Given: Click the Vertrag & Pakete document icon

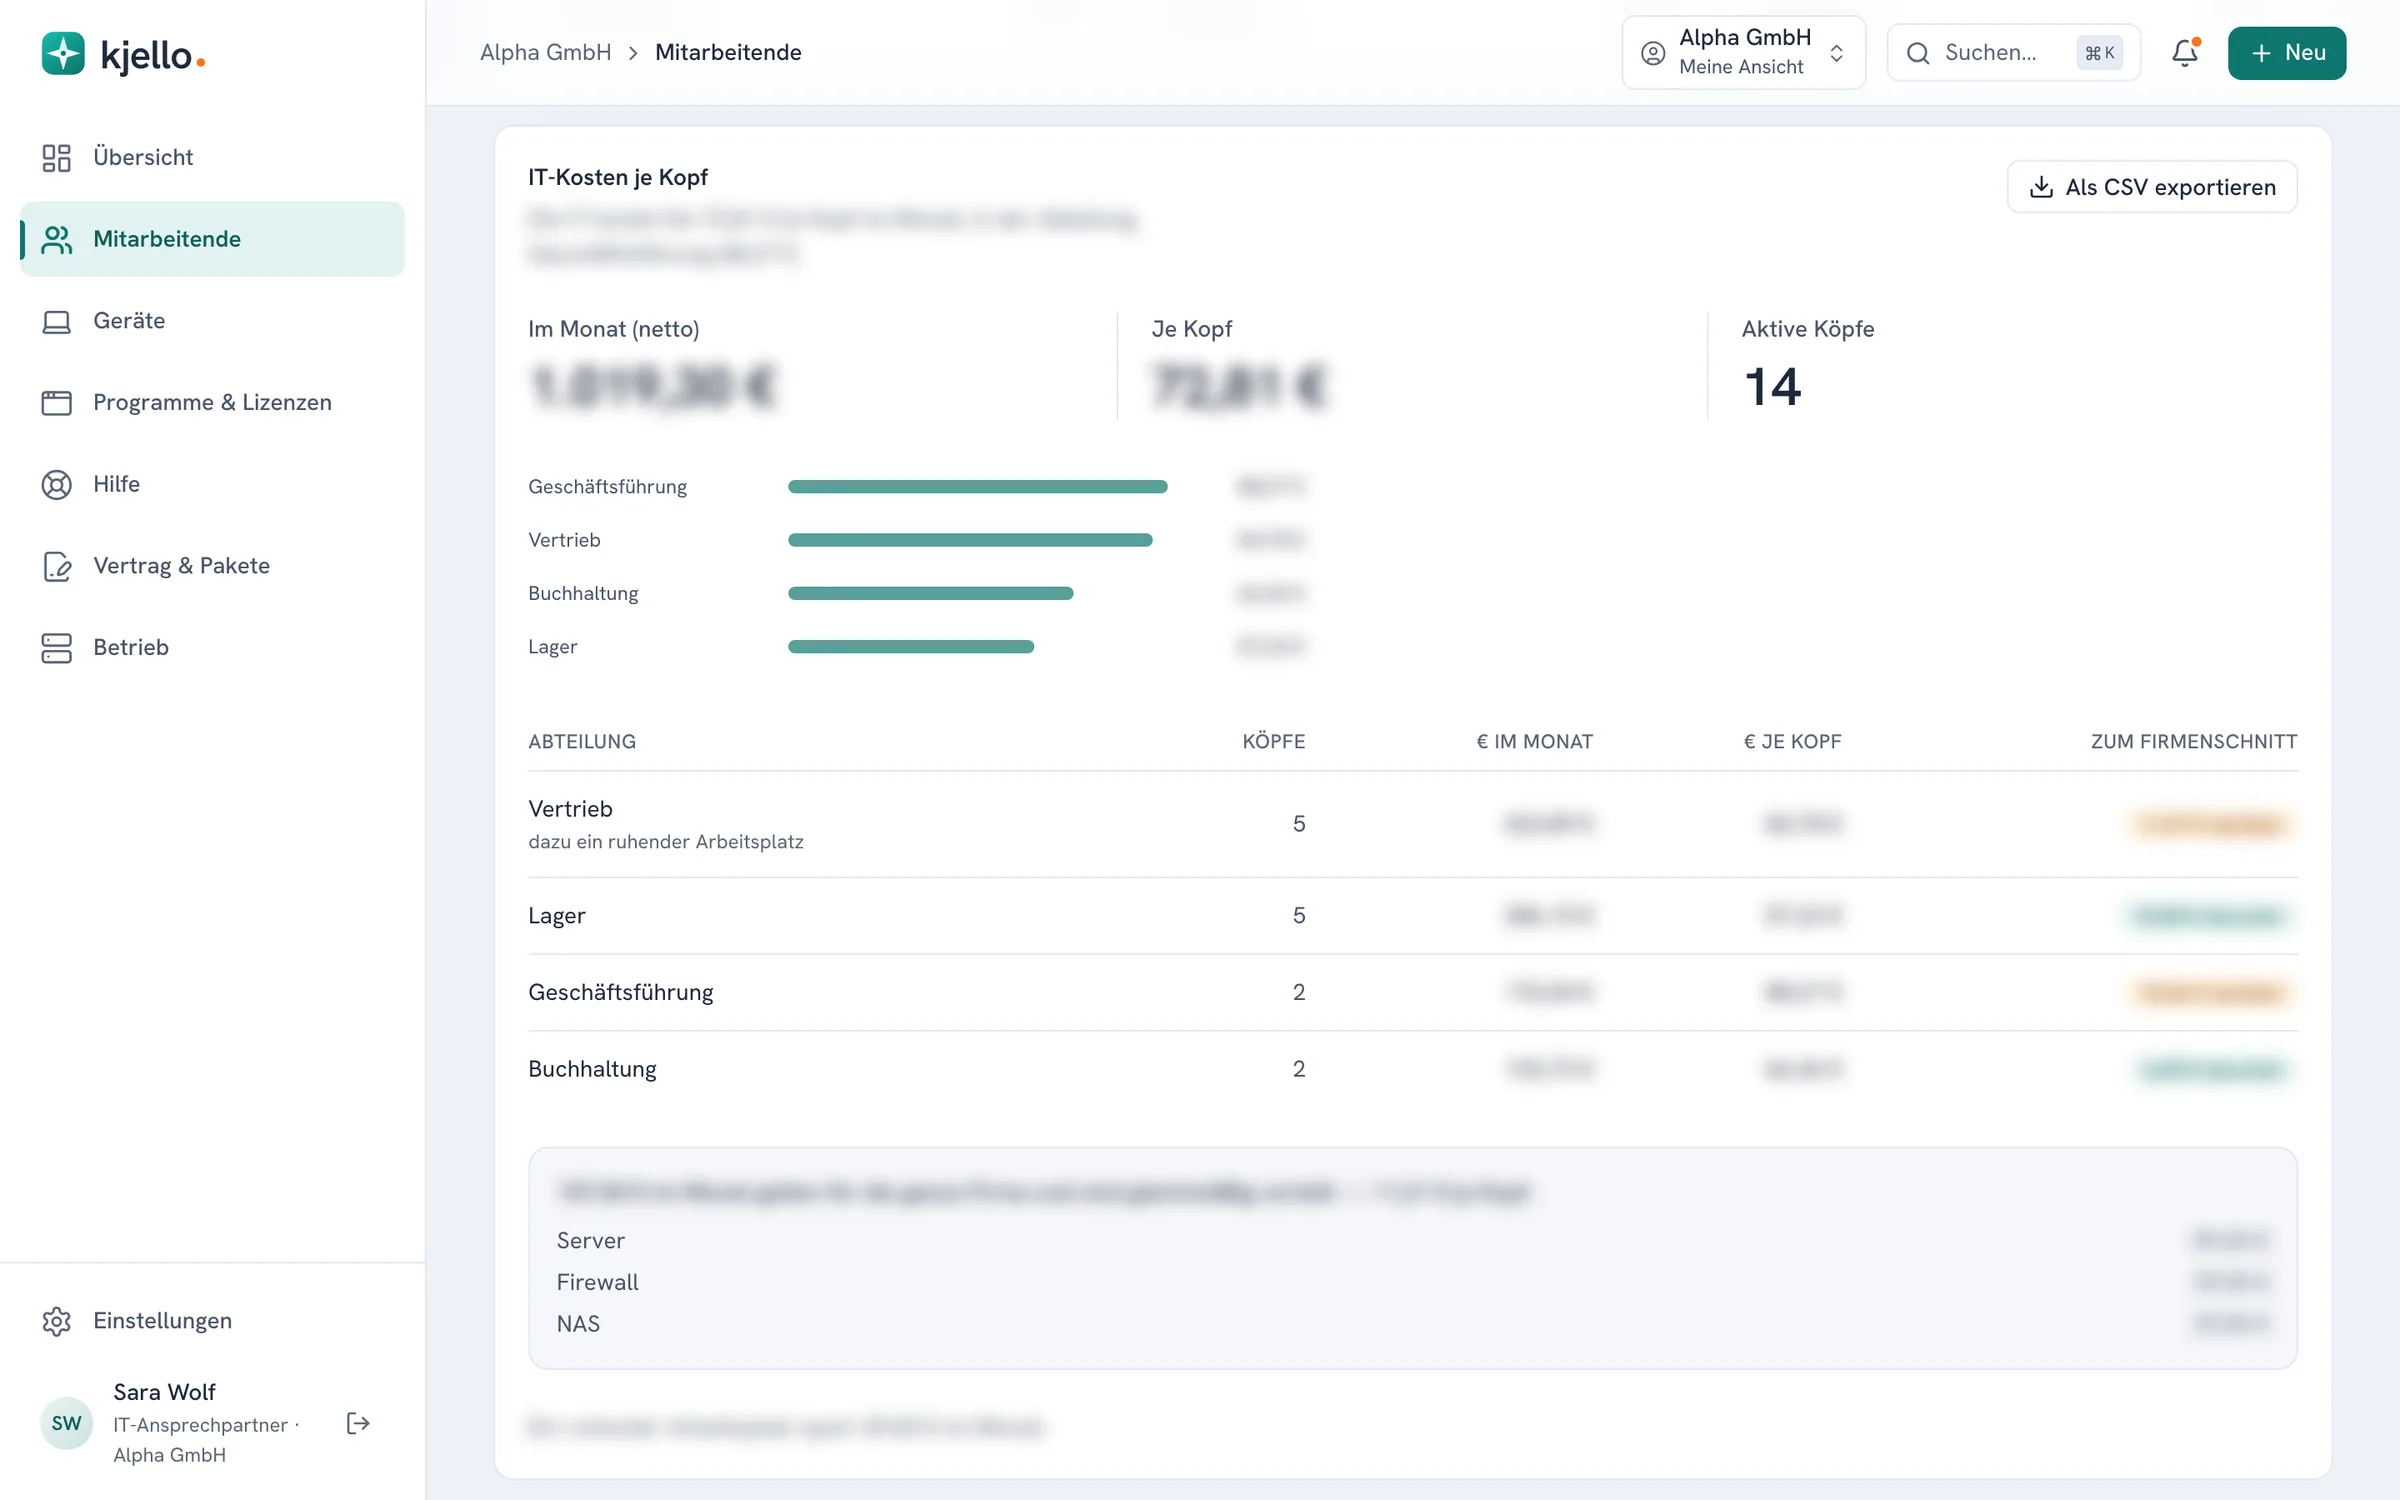Looking at the screenshot, I should click(56, 566).
